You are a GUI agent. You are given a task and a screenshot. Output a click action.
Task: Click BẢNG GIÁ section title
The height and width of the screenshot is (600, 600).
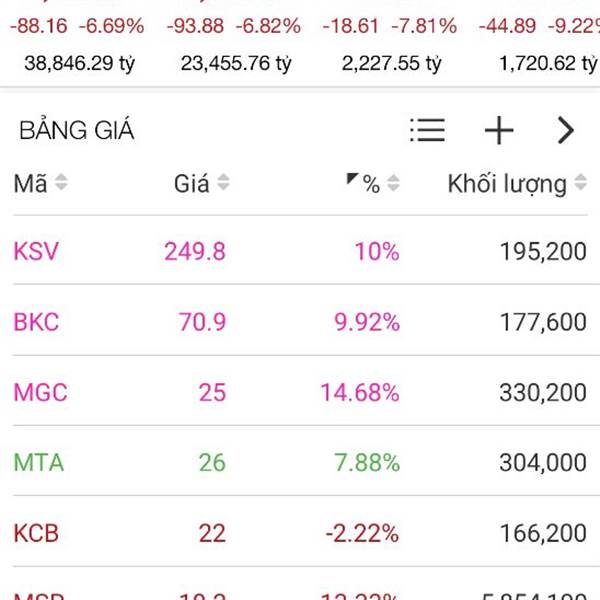76,131
